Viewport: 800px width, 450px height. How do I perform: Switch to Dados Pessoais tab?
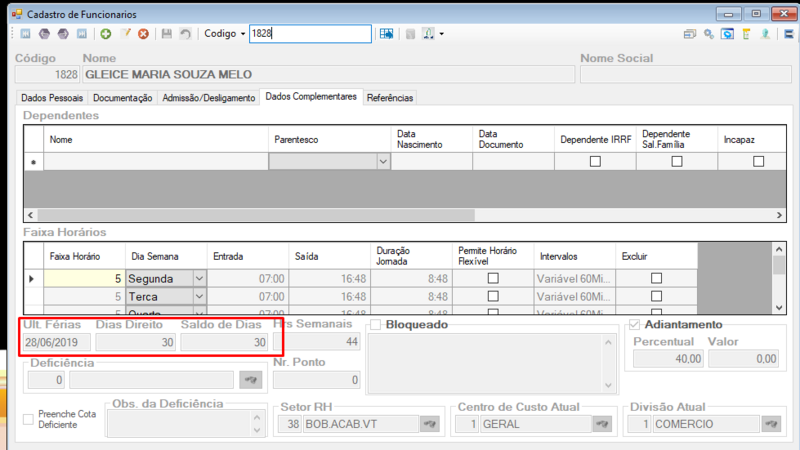(x=52, y=97)
